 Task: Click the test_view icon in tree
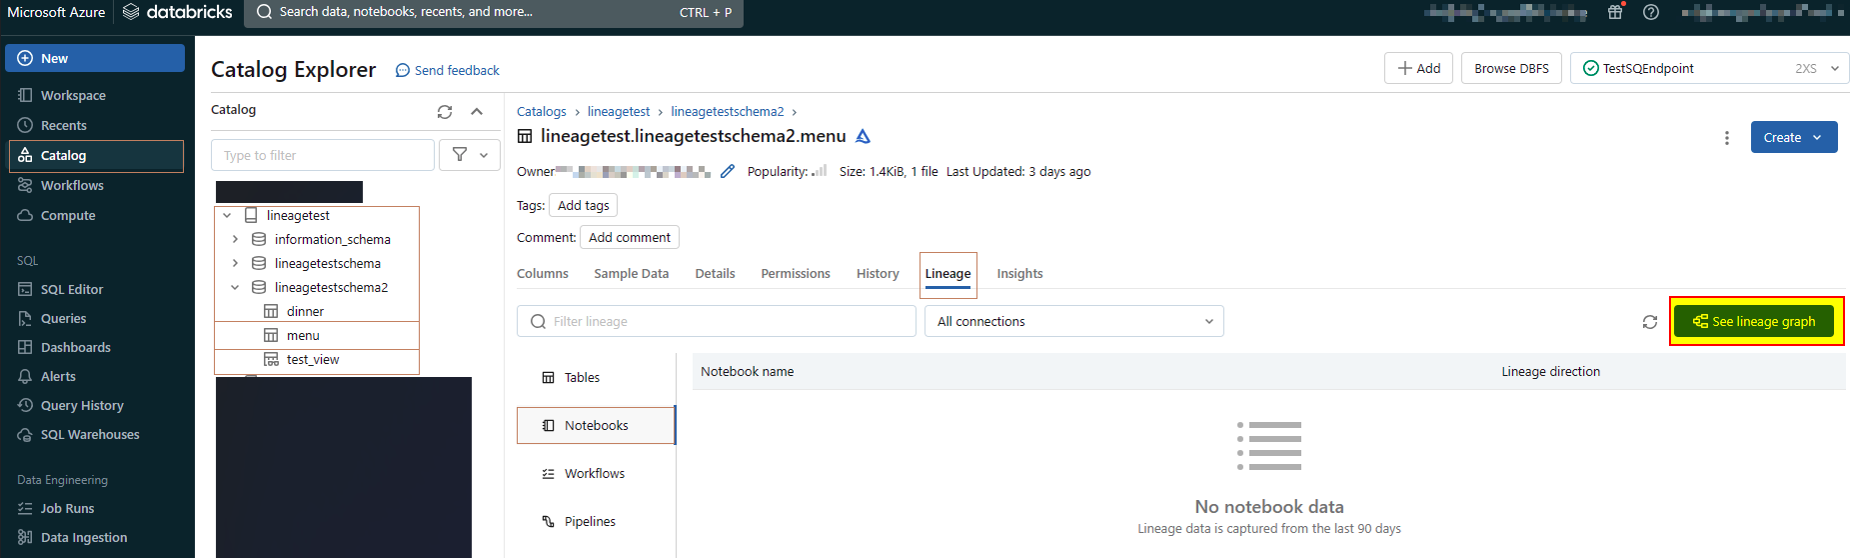pos(271,359)
